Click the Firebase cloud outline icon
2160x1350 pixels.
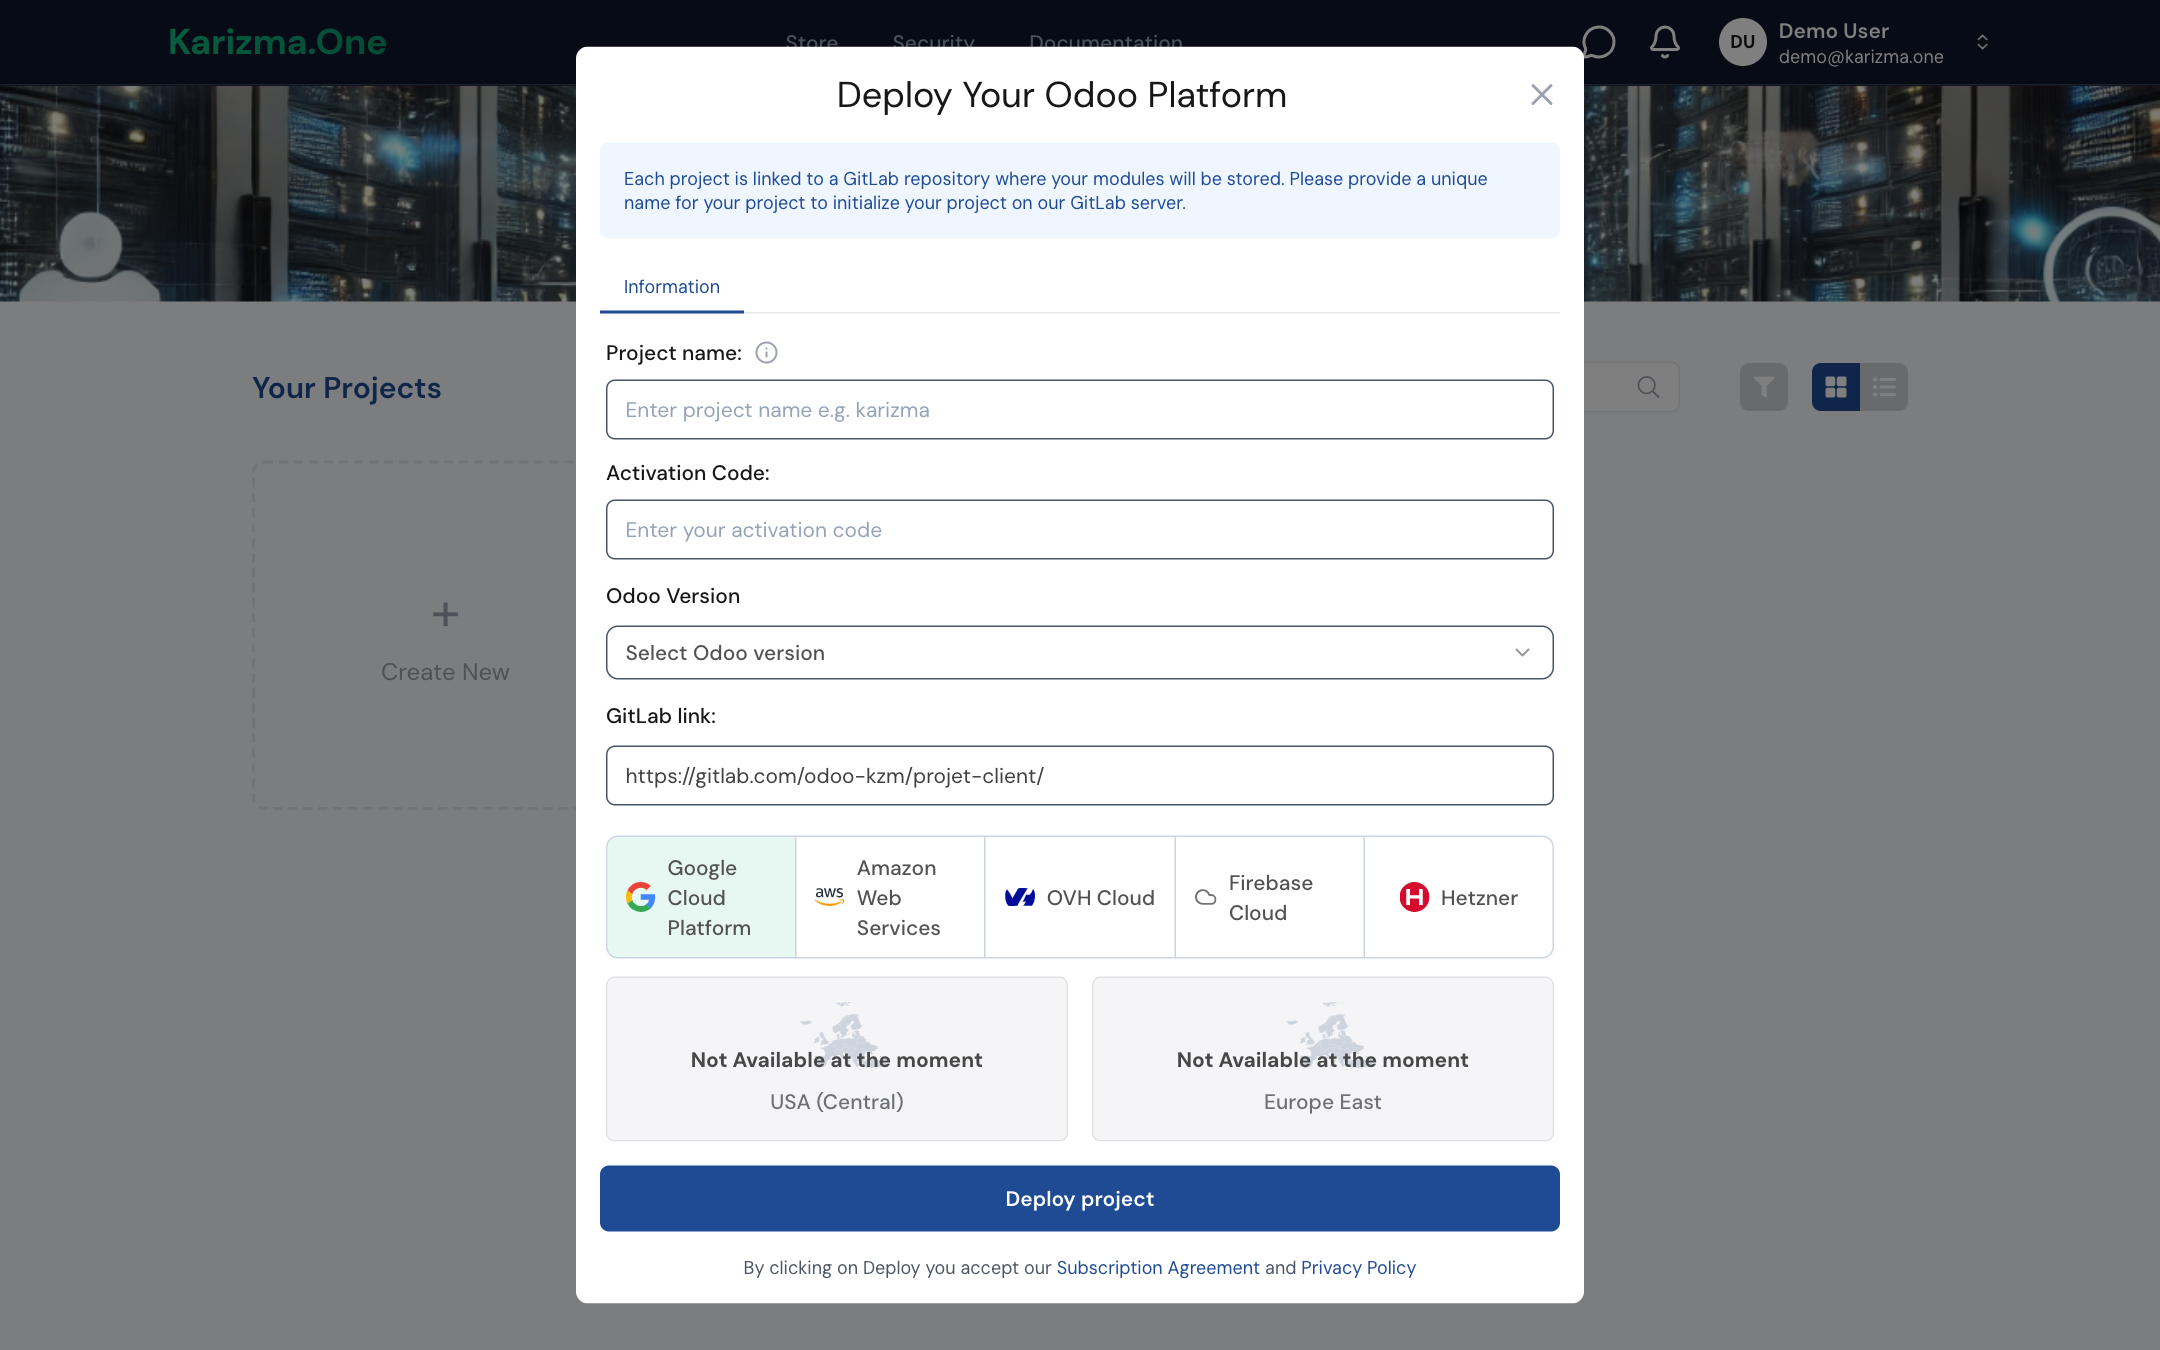pos(1206,897)
